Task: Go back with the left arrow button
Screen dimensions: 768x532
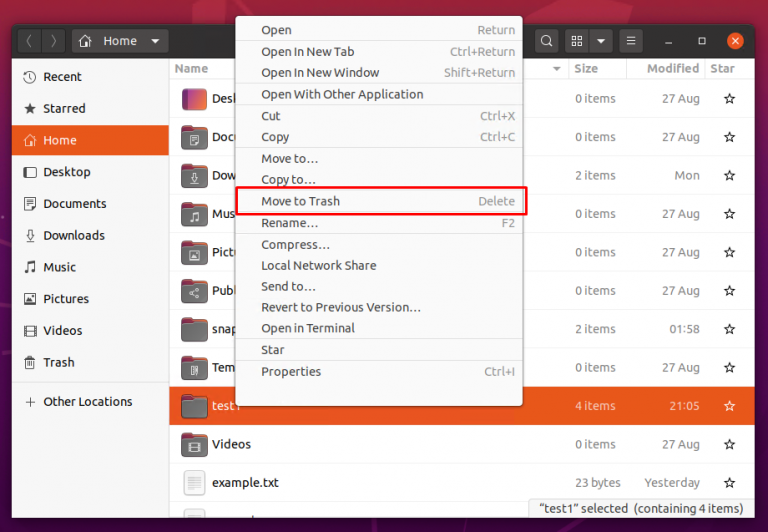Action: [x=29, y=41]
